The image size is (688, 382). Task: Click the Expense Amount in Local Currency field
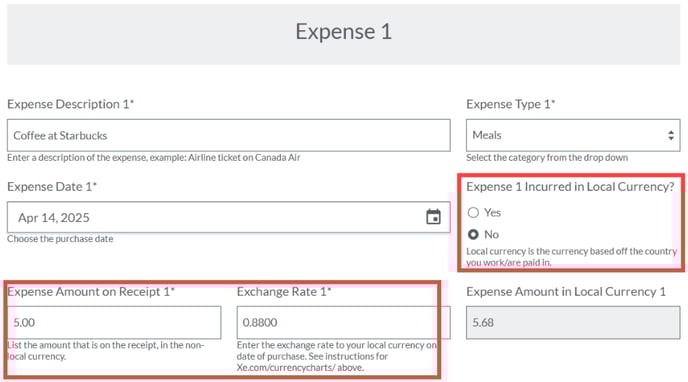[573, 322]
